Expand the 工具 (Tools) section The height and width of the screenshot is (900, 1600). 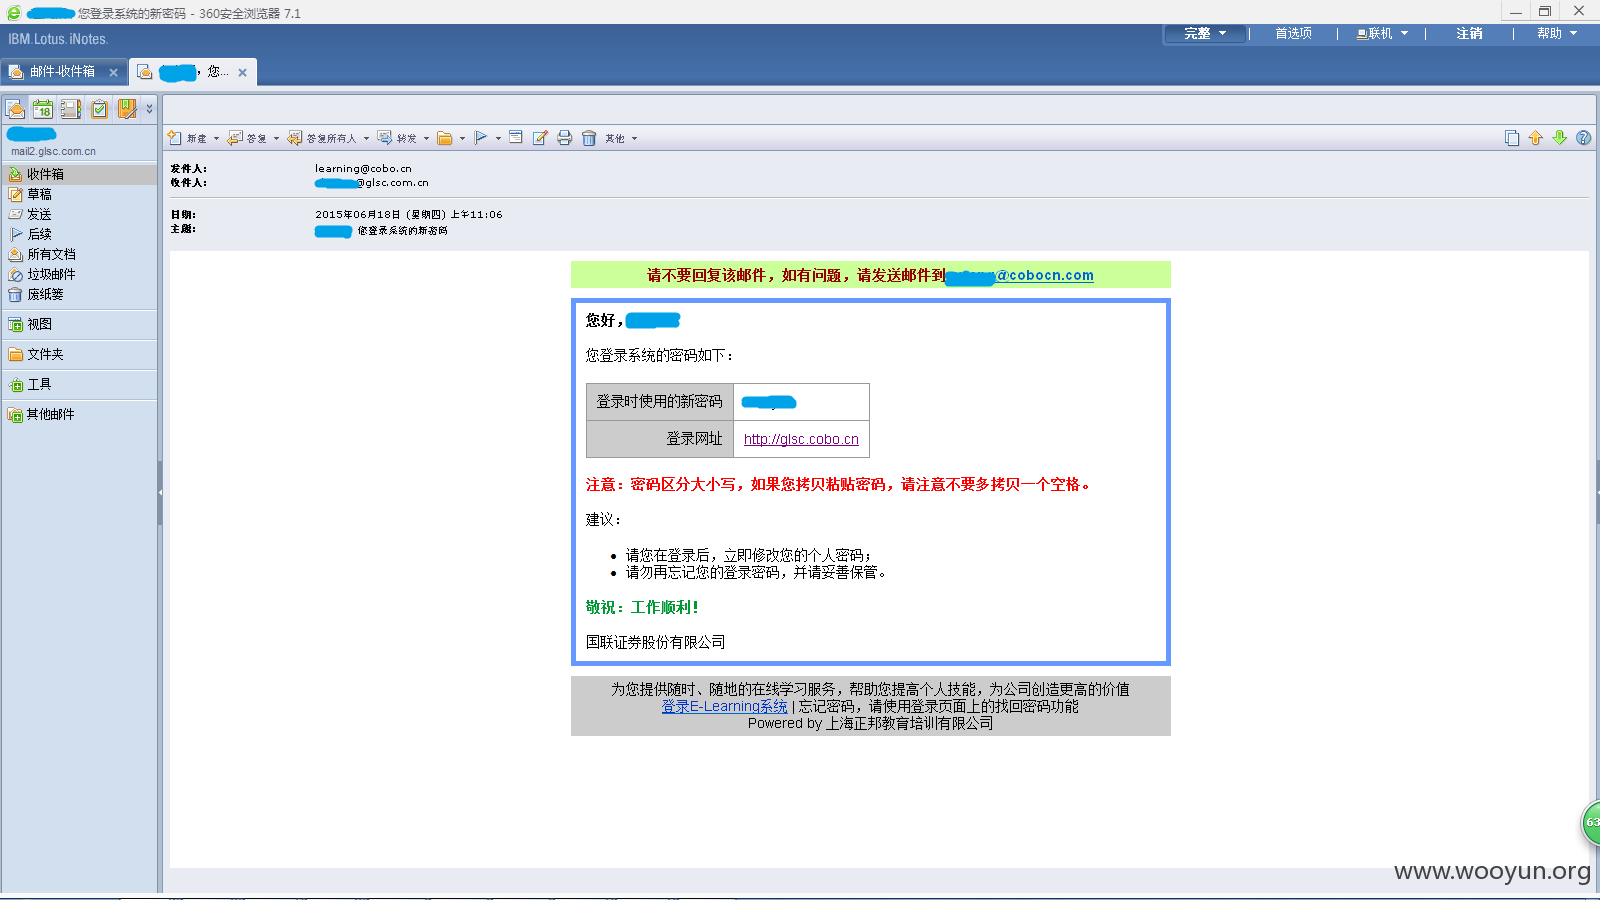79,384
